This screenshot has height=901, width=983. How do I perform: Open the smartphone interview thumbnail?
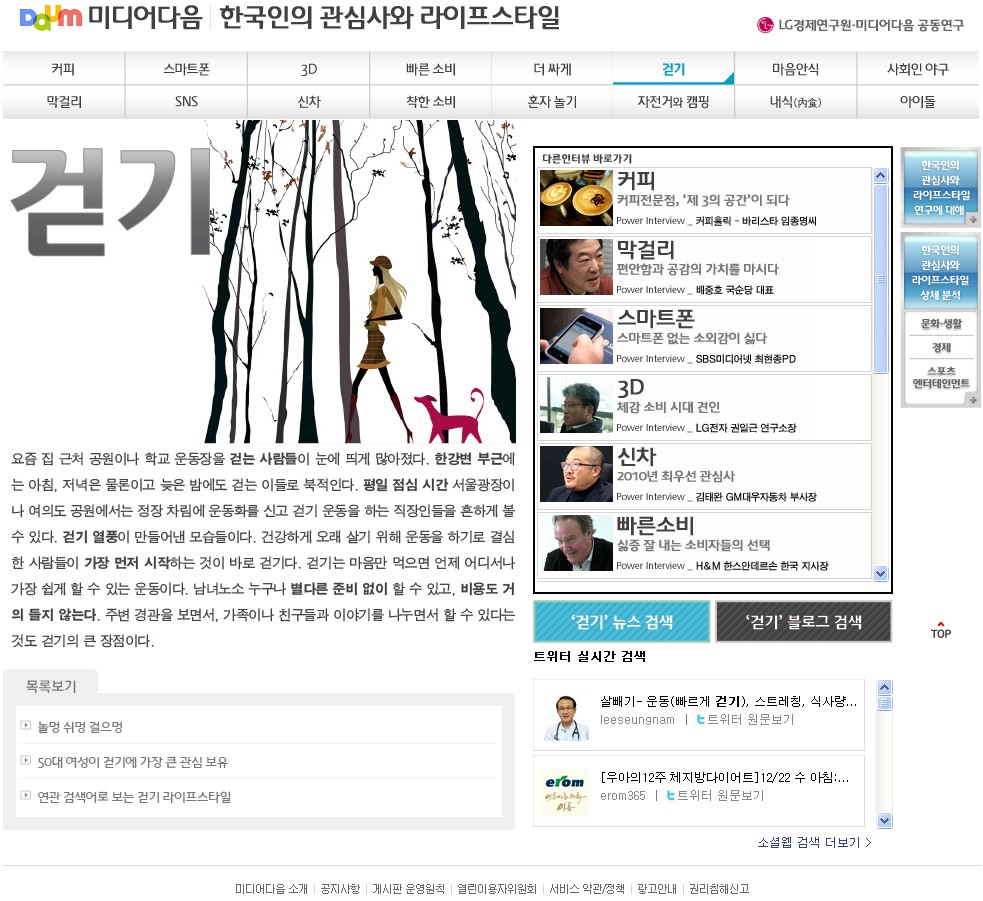coord(576,336)
